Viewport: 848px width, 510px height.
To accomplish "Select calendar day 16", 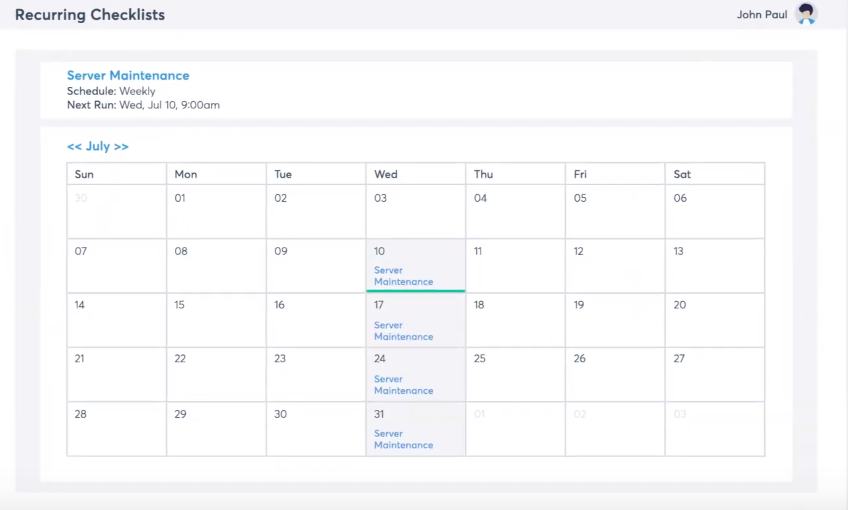I will pyautogui.click(x=316, y=320).
